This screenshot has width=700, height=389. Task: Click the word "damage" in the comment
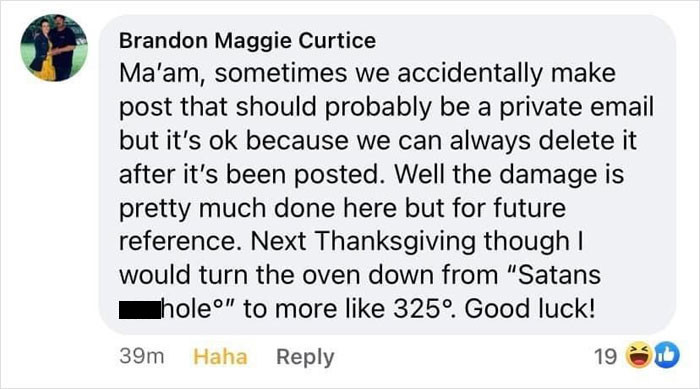[548, 175]
